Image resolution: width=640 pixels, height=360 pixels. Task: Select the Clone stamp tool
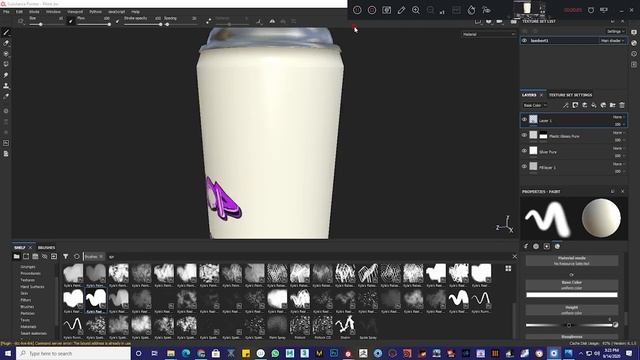tap(6, 86)
